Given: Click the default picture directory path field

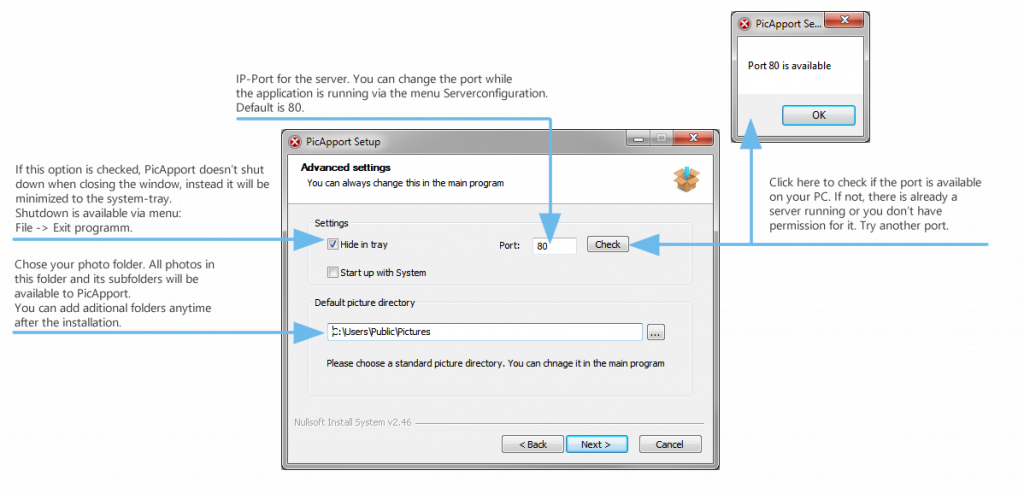Looking at the screenshot, I should 485,332.
